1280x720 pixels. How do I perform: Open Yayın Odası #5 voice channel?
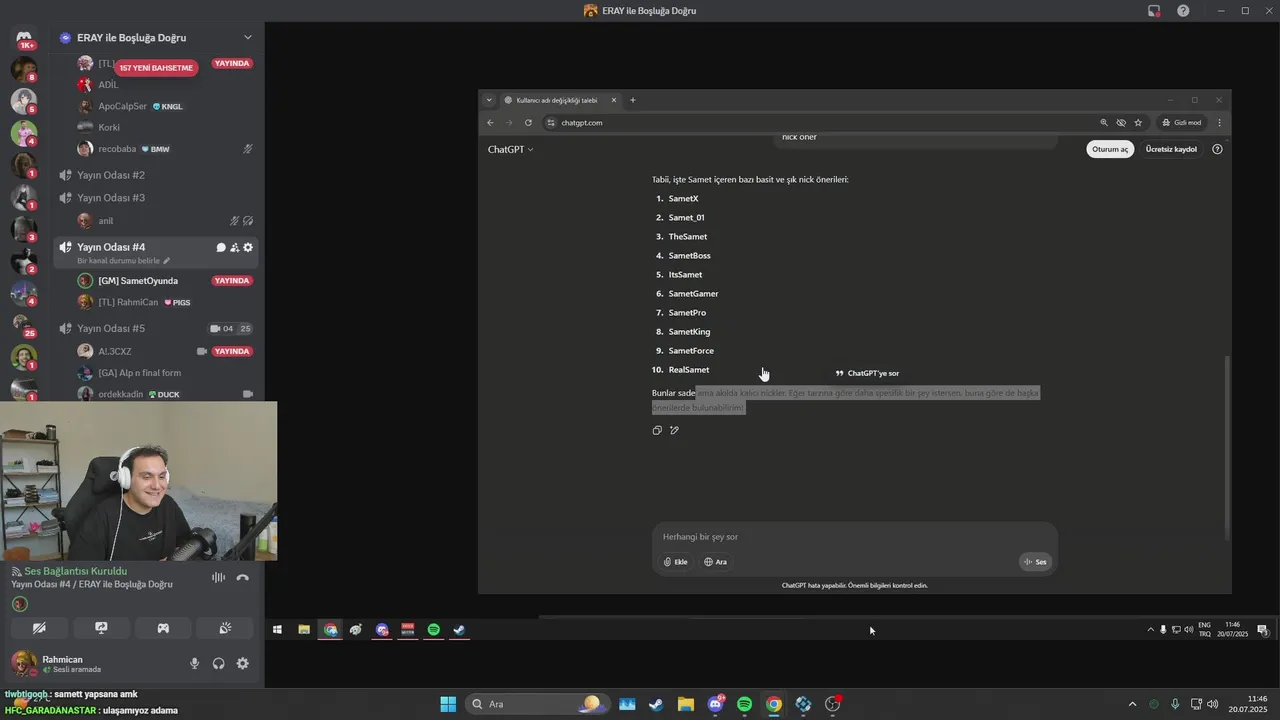click(x=111, y=328)
